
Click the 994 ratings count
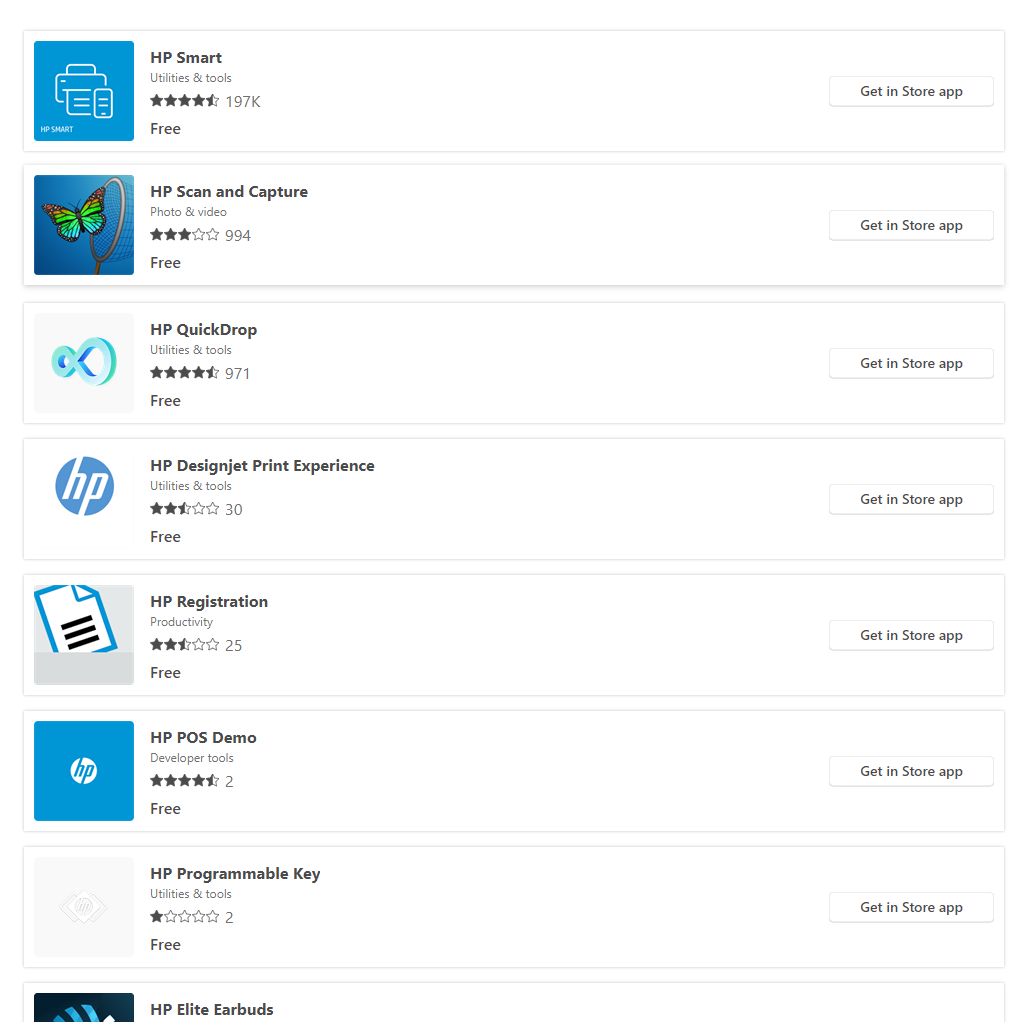(x=238, y=236)
